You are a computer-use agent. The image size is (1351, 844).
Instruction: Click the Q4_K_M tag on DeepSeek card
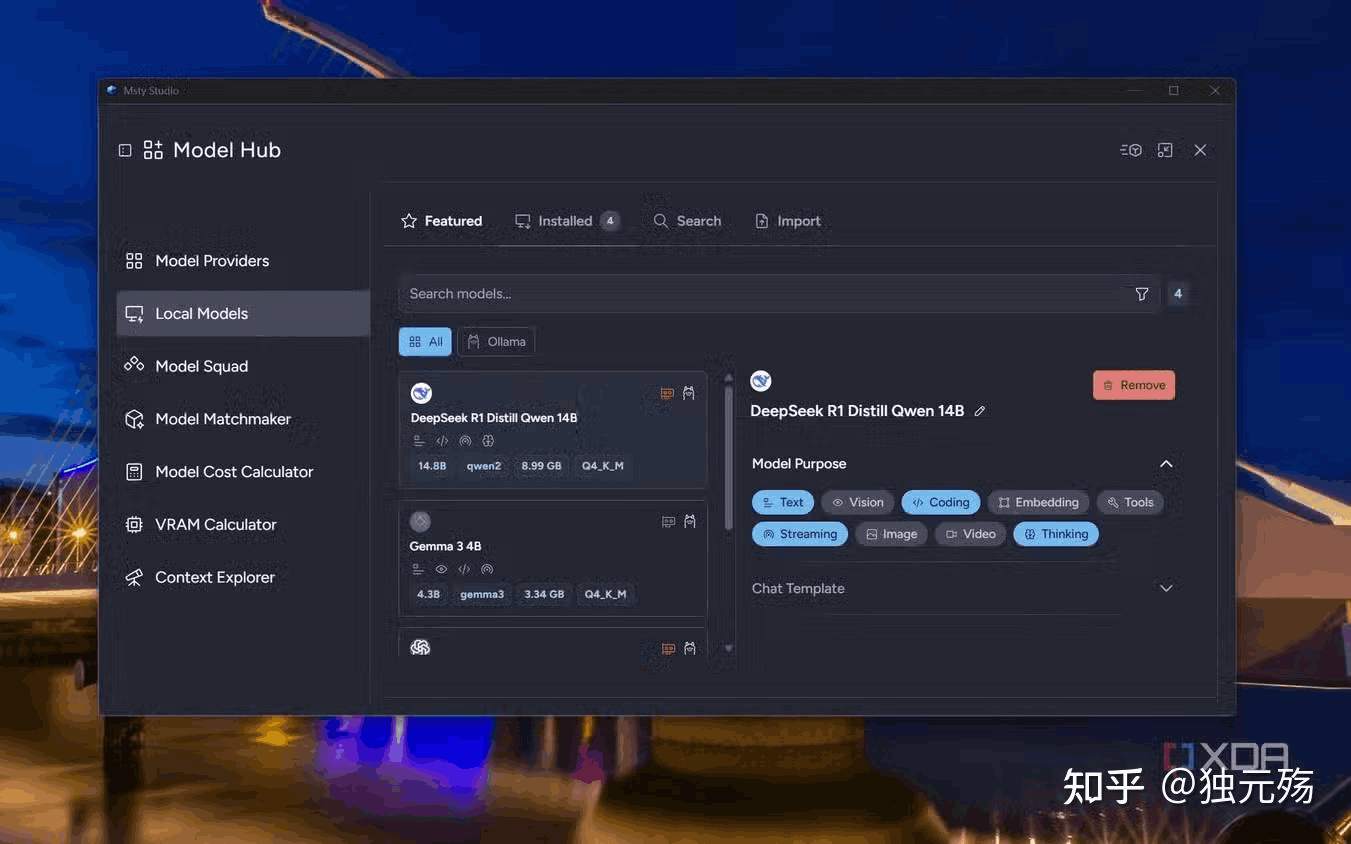(x=602, y=466)
